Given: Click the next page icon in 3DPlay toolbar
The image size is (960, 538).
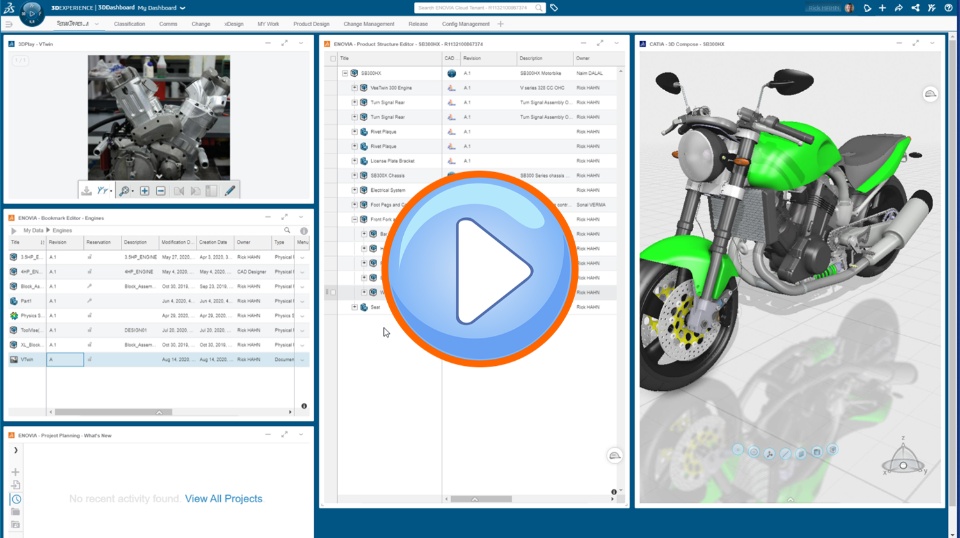Looking at the screenshot, I should pyautogui.click(x=195, y=191).
